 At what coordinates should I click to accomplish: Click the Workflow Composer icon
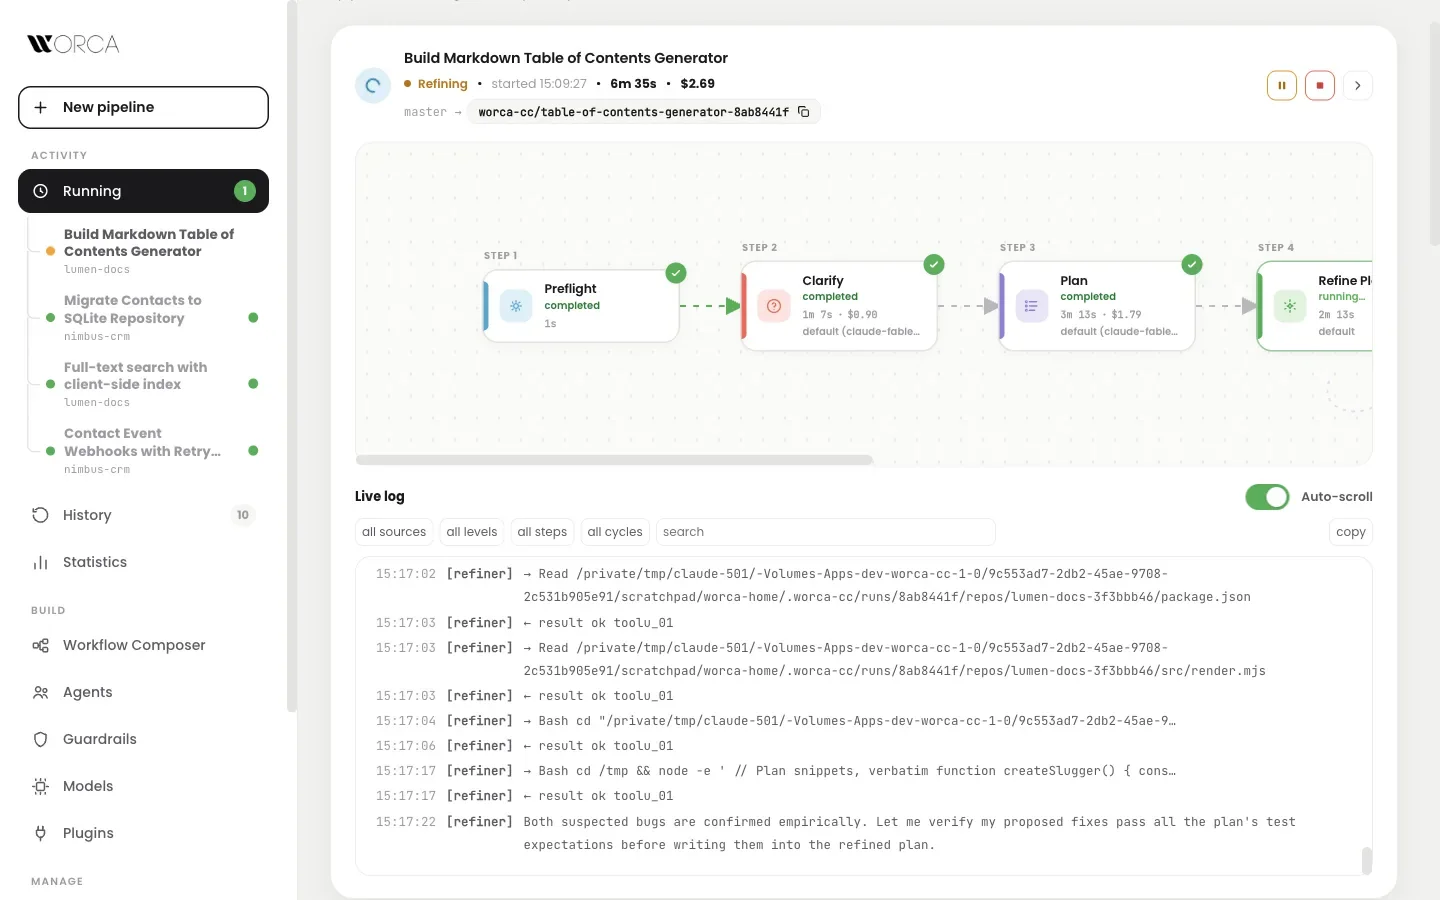tap(41, 645)
